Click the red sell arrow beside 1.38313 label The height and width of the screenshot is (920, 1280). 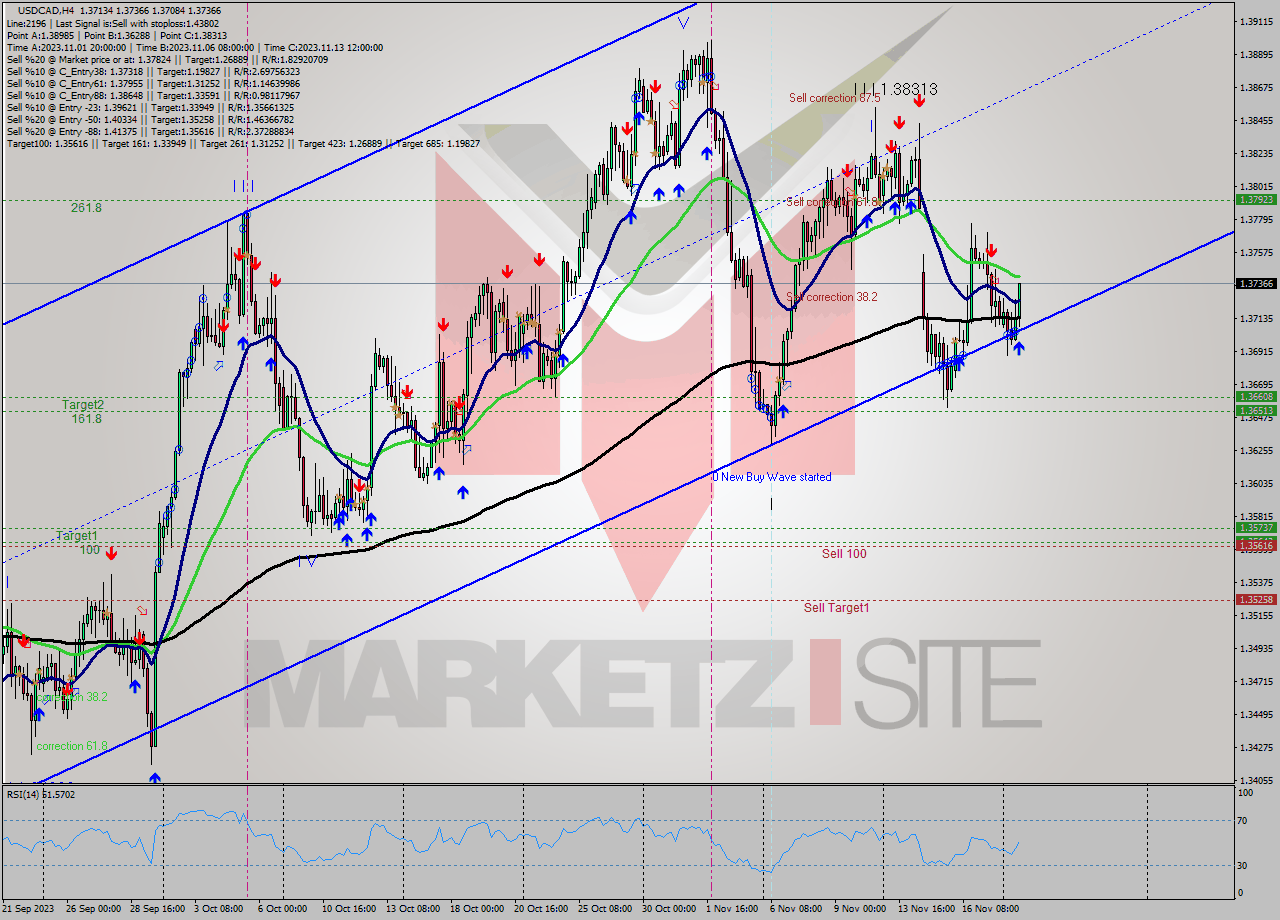click(919, 100)
